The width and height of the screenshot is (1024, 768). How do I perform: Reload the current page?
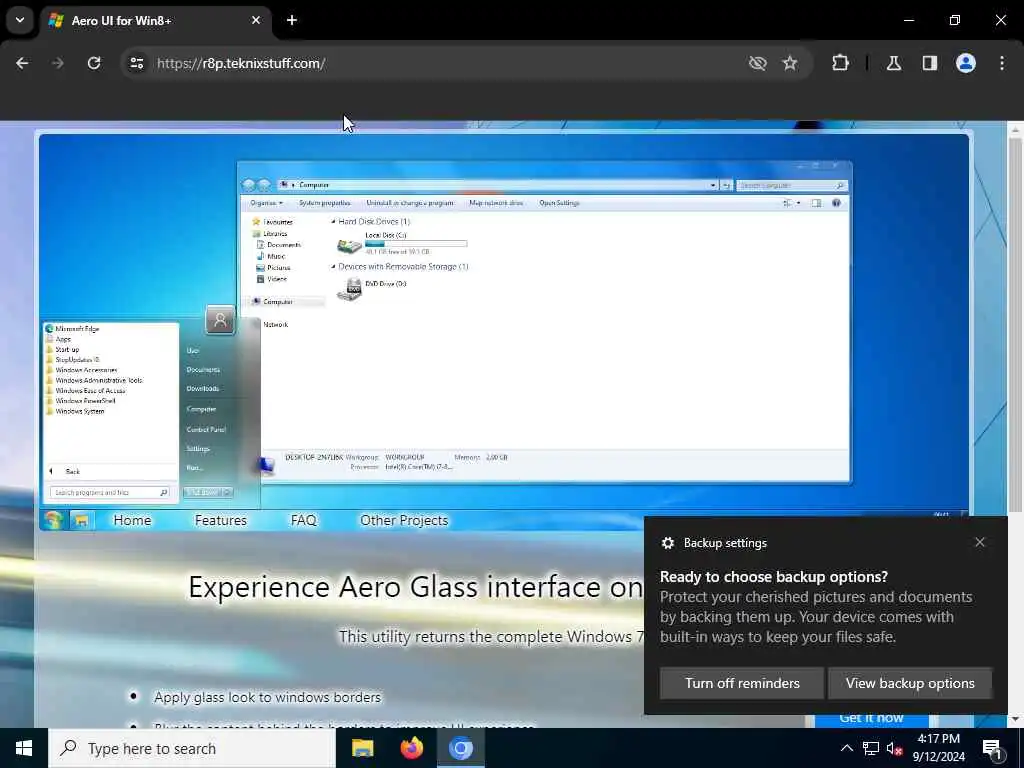click(x=94, y=63)
